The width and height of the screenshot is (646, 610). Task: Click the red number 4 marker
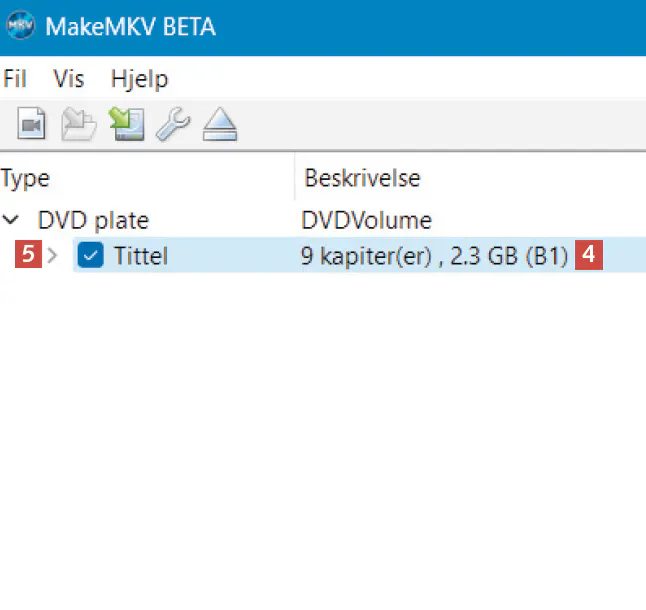coord(590,256)
